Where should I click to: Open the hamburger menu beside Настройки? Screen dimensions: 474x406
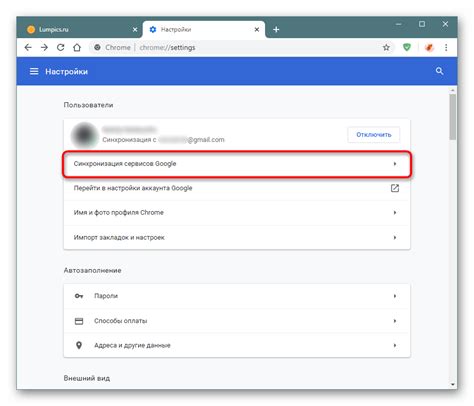(34, 71)
